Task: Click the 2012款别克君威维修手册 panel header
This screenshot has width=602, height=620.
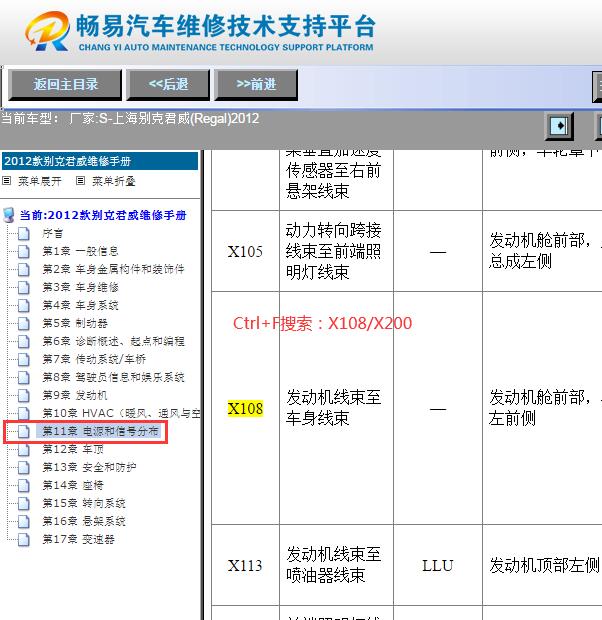Action: (x=100, y=161)
